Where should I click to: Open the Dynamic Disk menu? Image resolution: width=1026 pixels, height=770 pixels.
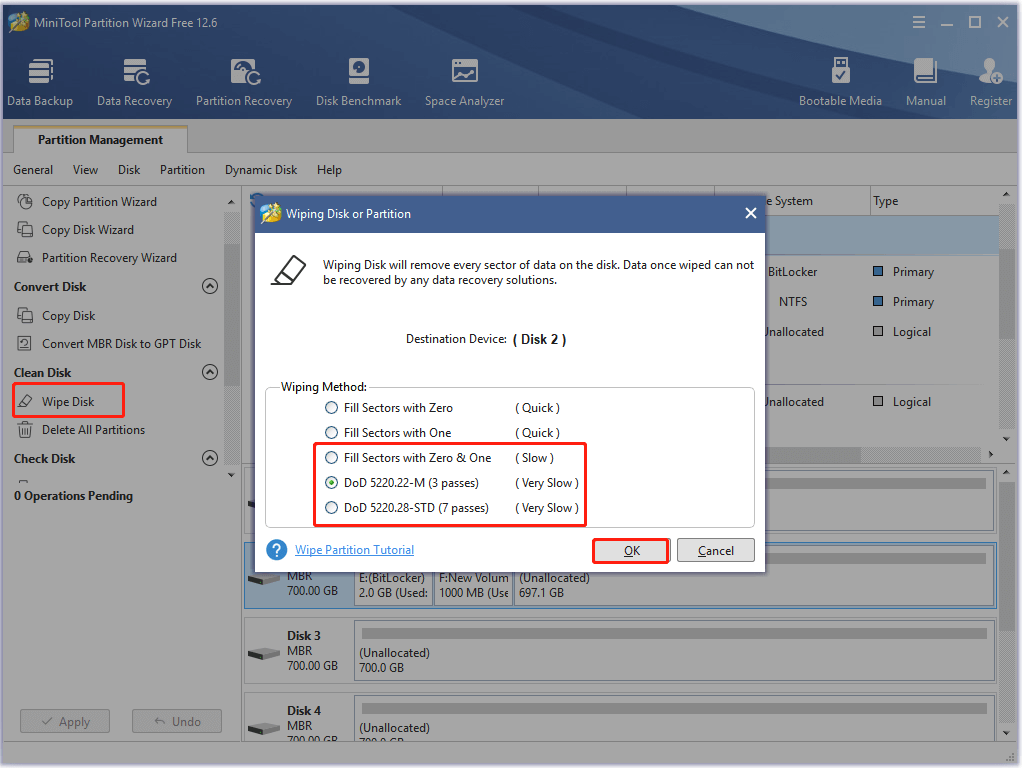[260, 169]
